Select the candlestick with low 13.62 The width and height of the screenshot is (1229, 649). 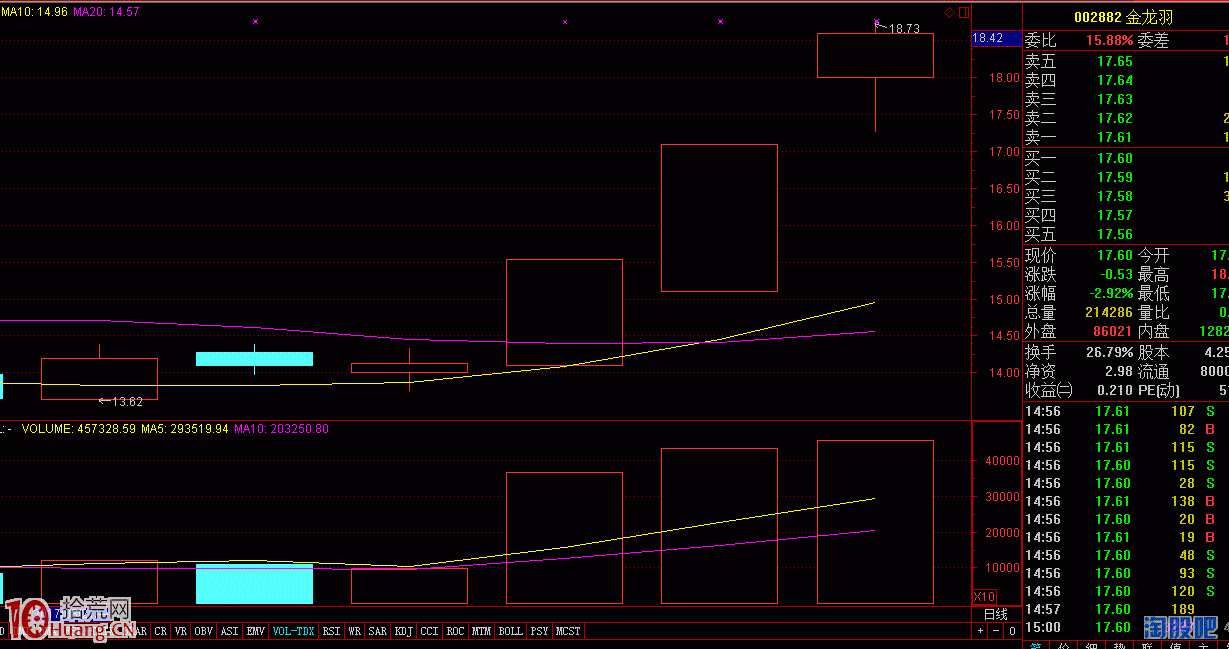(x=99, y=378)
